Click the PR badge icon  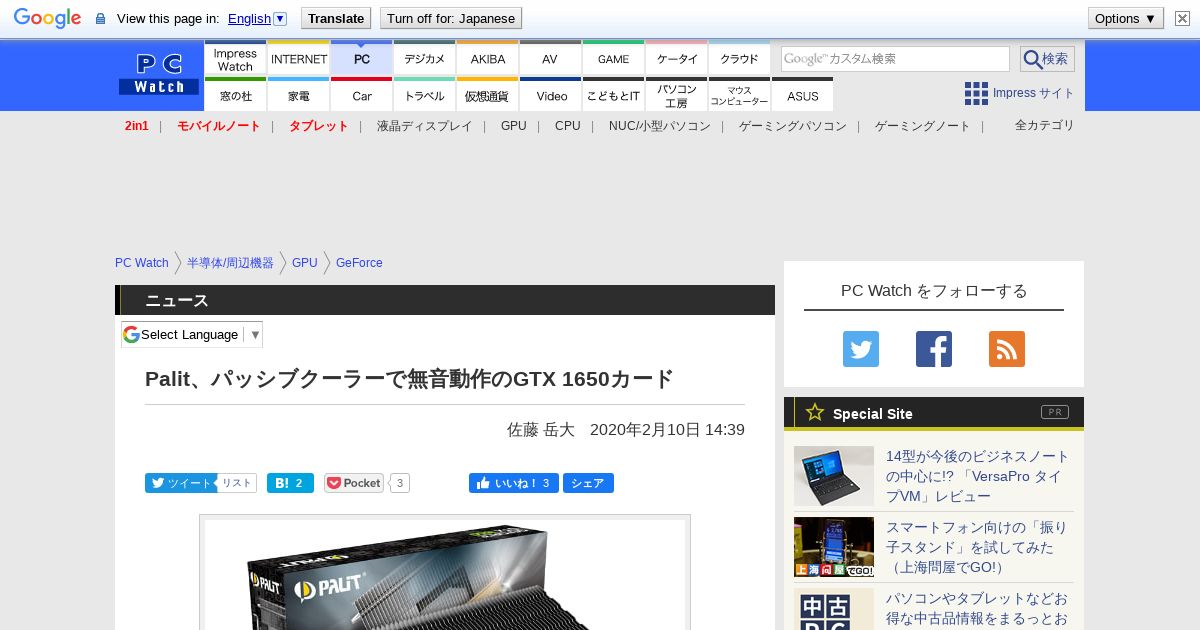point(1055,412)
